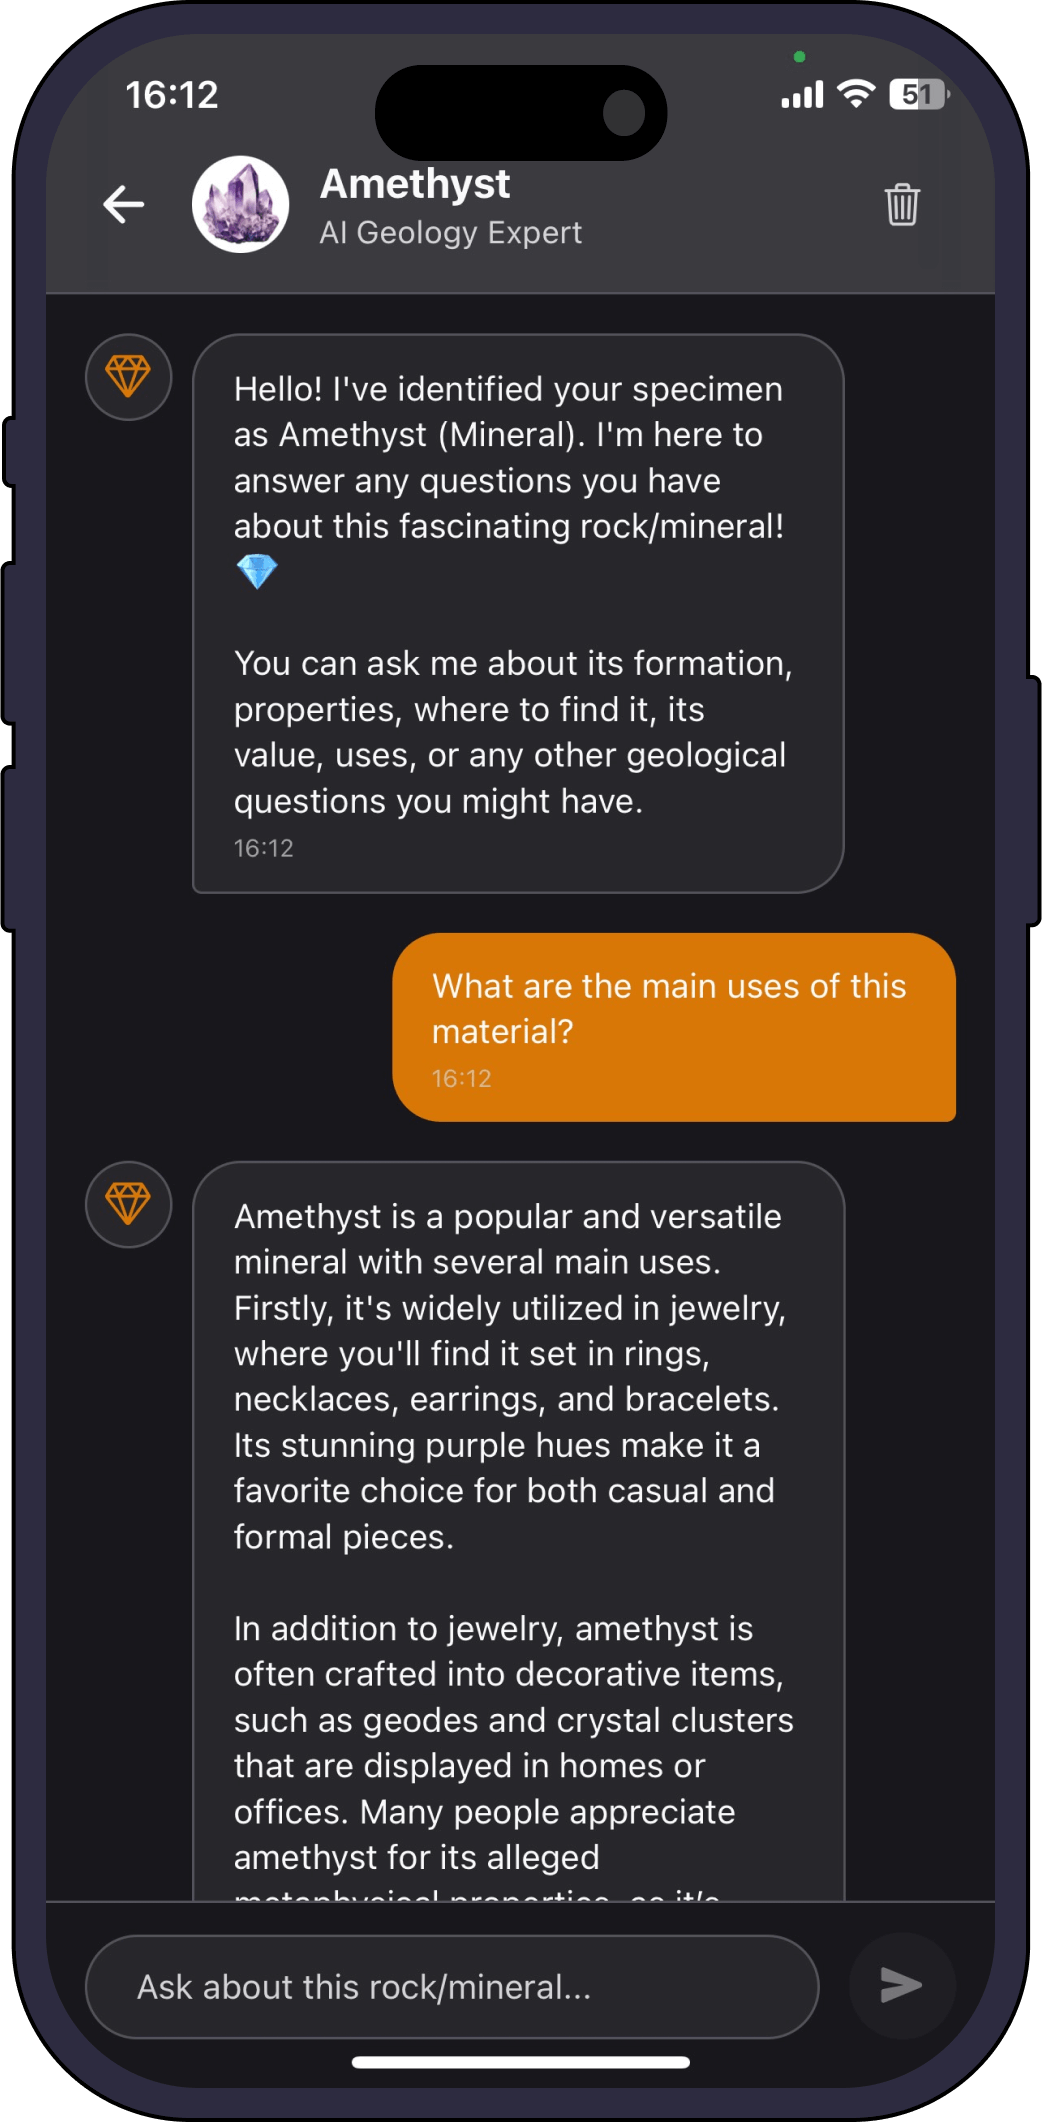Tap the battery indicator showing 51
1042x2122 pixels.
click(x=918, y=94)
